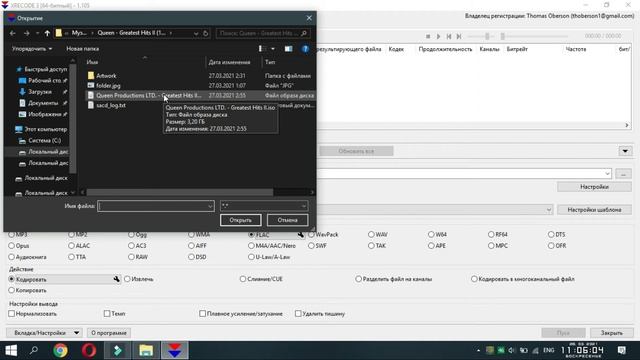Go forward in the Open dialog
This screenshot has width=640, height=360.
pos(27,33)
